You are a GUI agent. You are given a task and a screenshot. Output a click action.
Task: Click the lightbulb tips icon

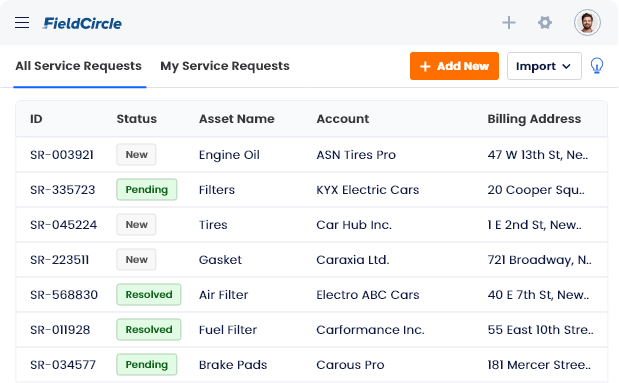click(596, 66)
